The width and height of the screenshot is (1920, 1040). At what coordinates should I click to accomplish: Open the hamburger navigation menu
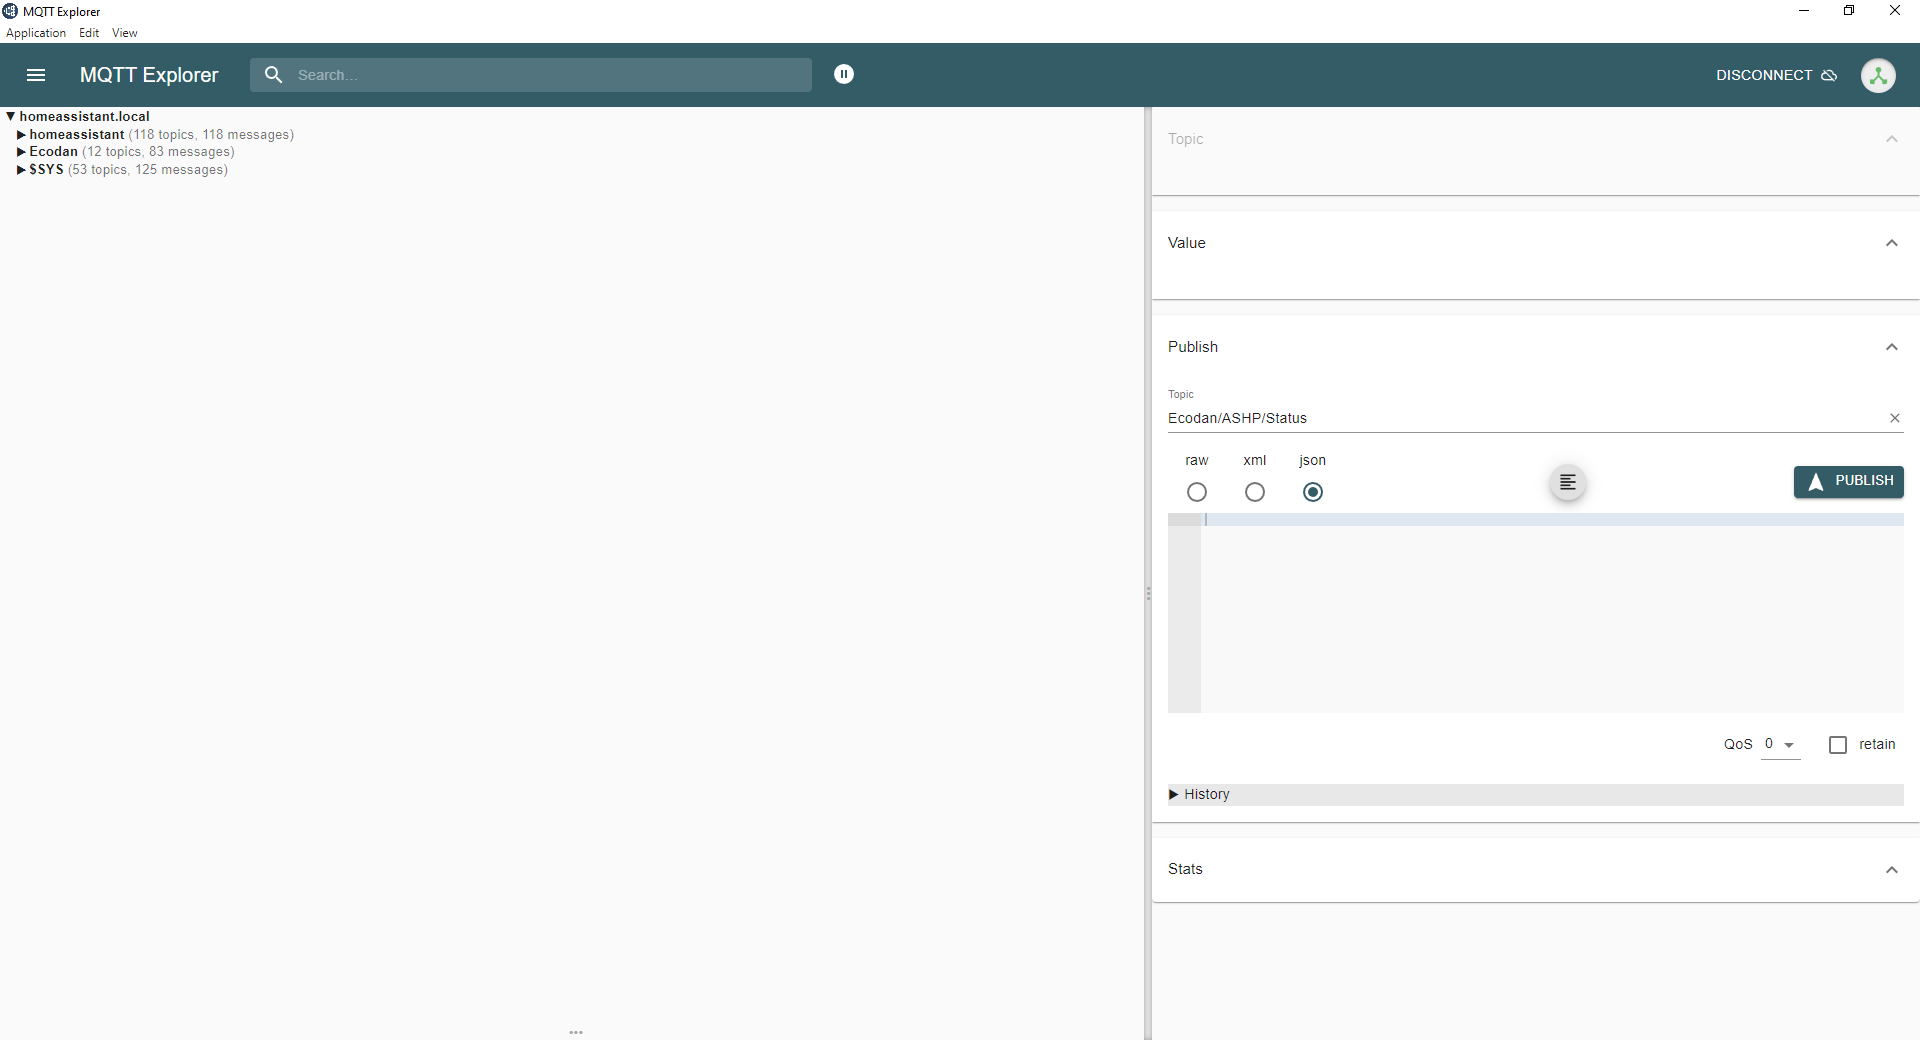36,75
